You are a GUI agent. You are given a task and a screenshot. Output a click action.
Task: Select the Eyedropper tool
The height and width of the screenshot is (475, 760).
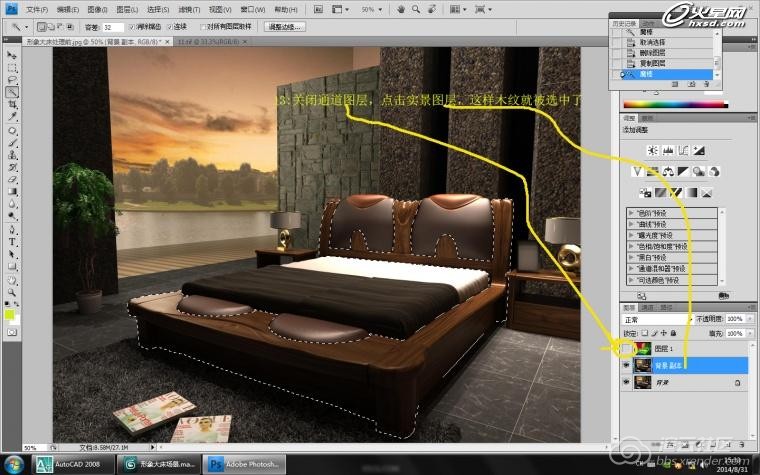(12, 116)
